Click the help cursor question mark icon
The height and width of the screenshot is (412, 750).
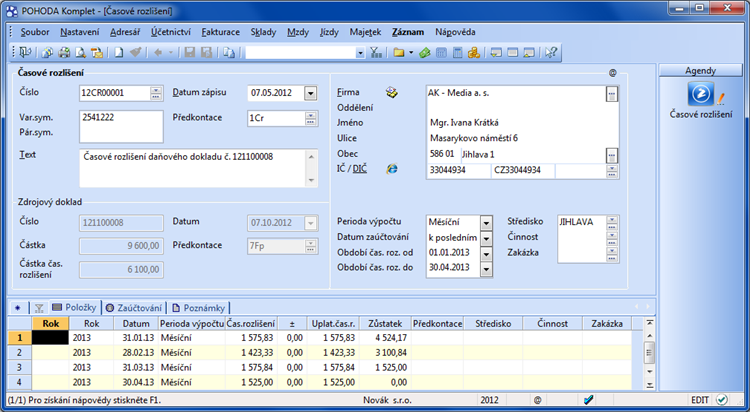pos(551,53)
